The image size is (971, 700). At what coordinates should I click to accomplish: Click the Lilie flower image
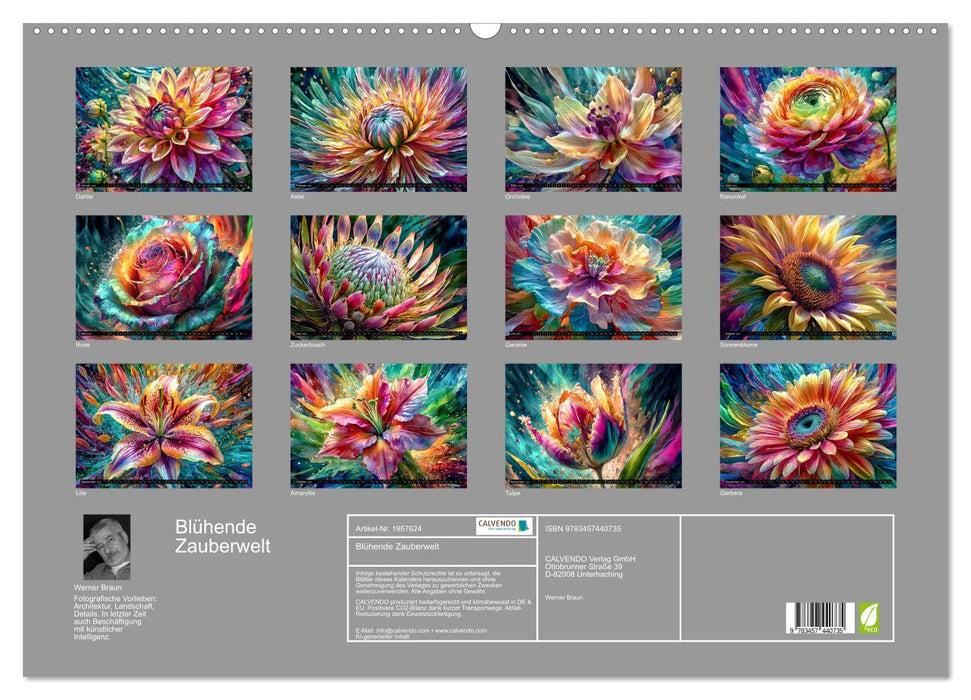164,425
